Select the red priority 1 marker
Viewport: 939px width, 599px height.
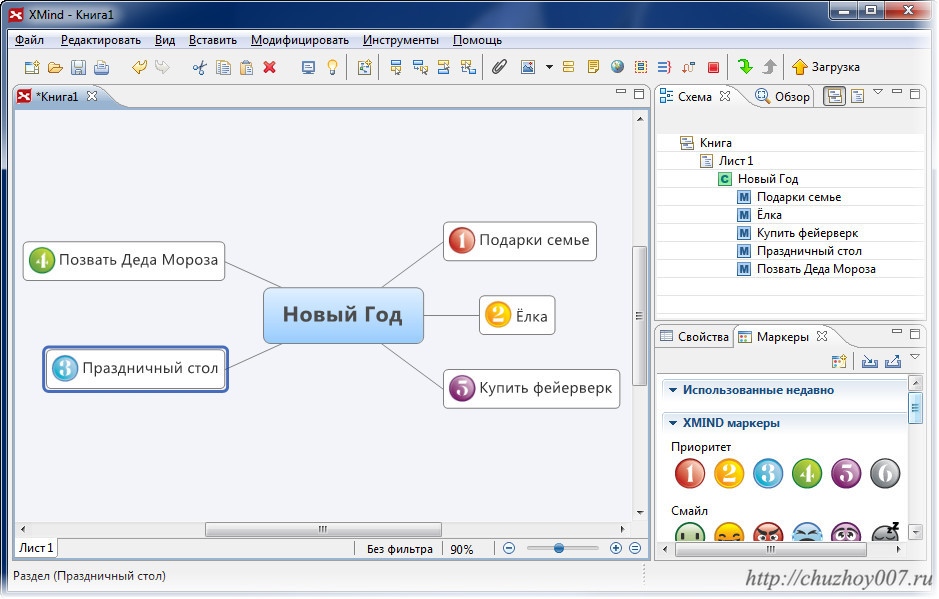pos(690,473)
